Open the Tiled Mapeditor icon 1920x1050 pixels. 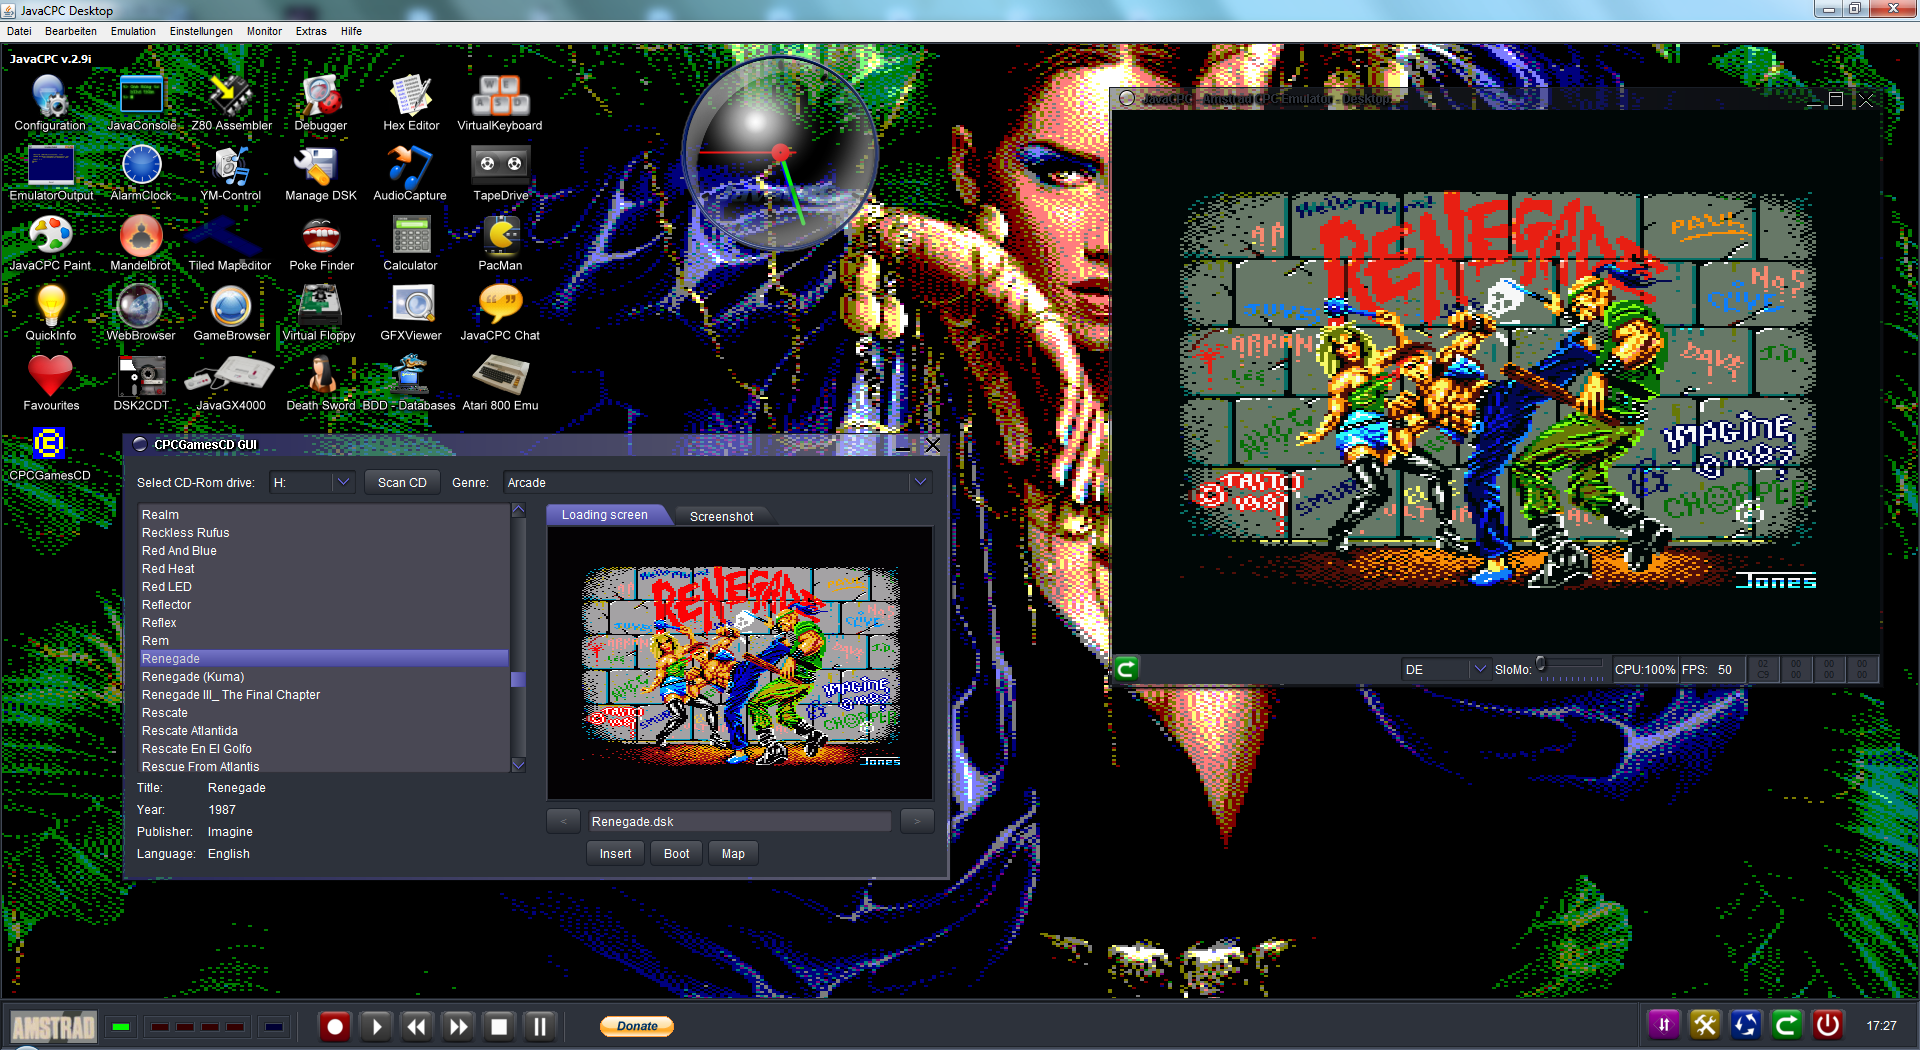pos(230,243)
